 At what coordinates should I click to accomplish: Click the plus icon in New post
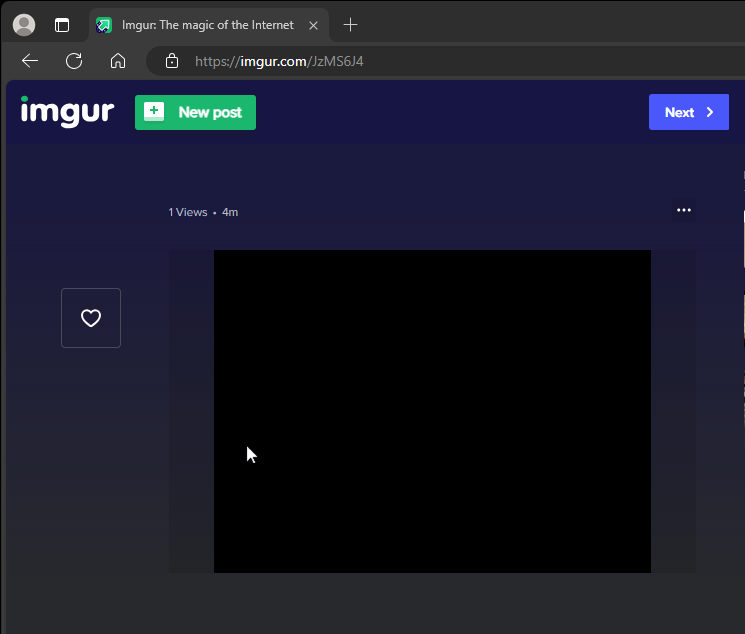[x=153, y=112]
